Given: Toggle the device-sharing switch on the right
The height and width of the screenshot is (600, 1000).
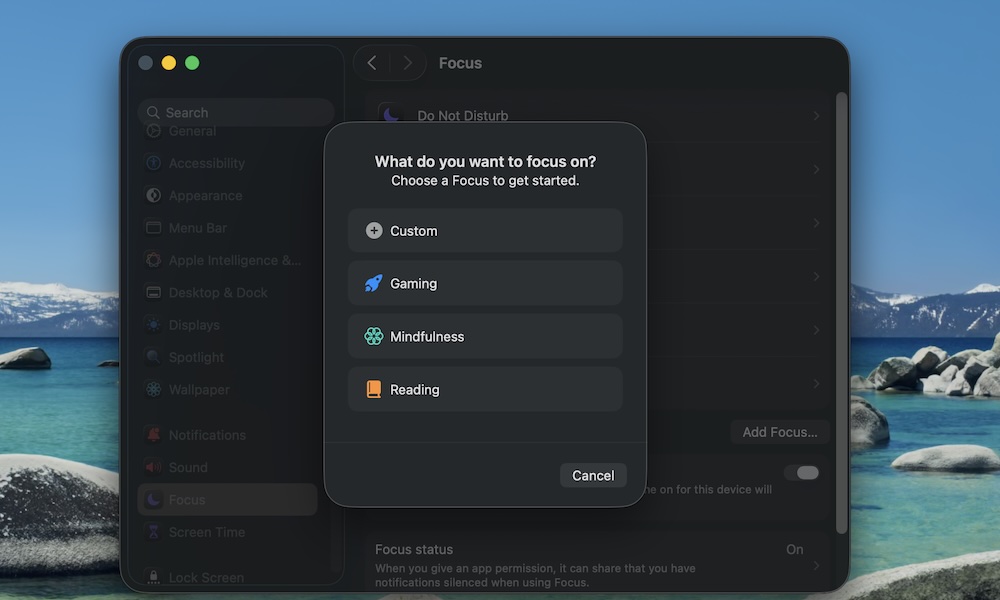Looking at the screenshot, I should [x=803, y=472].
